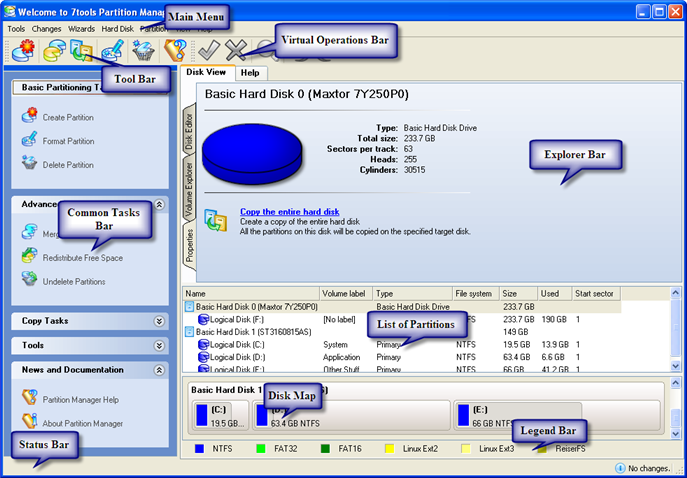Expand the Copy Tasks section

click(x=158, y=321)
